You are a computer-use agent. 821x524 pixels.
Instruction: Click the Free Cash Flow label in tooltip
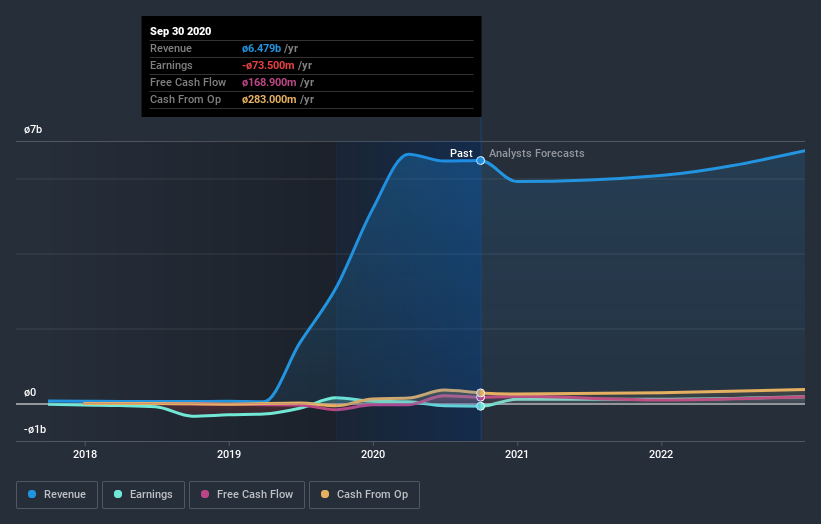[x=188, y=82]
